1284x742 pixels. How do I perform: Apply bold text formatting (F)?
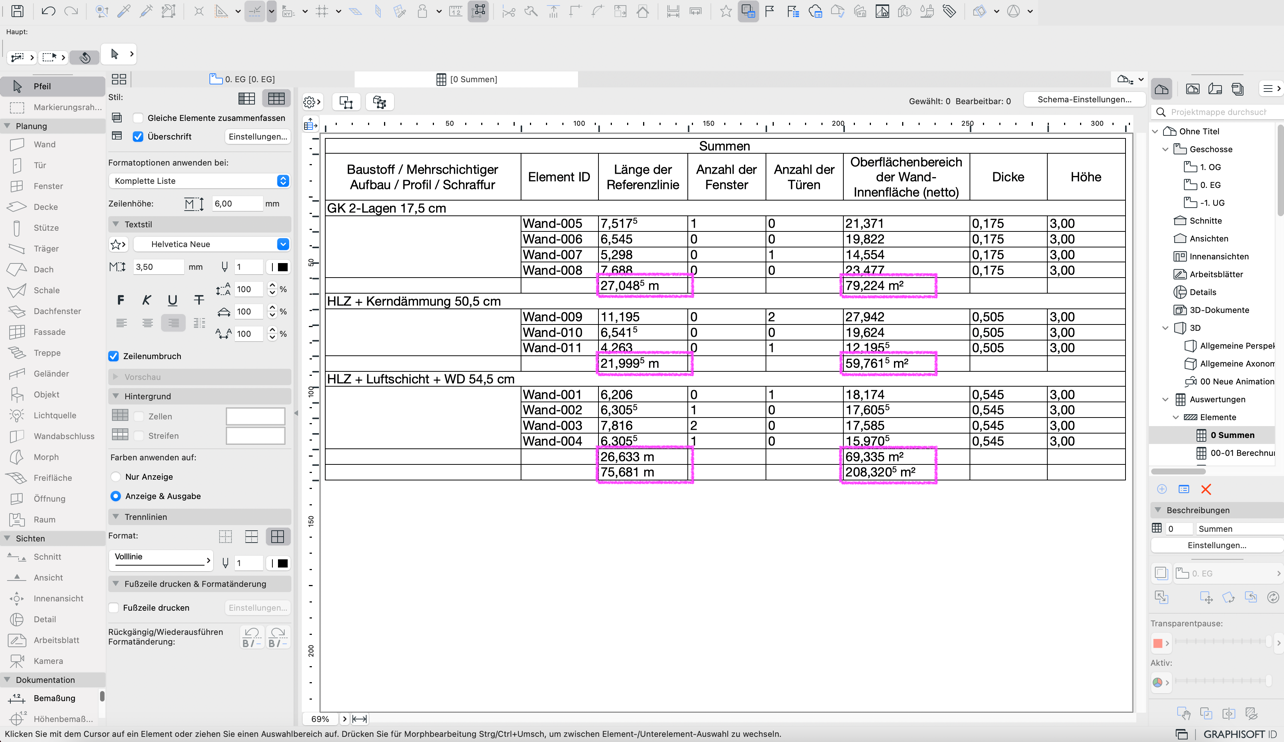point(121,300)
